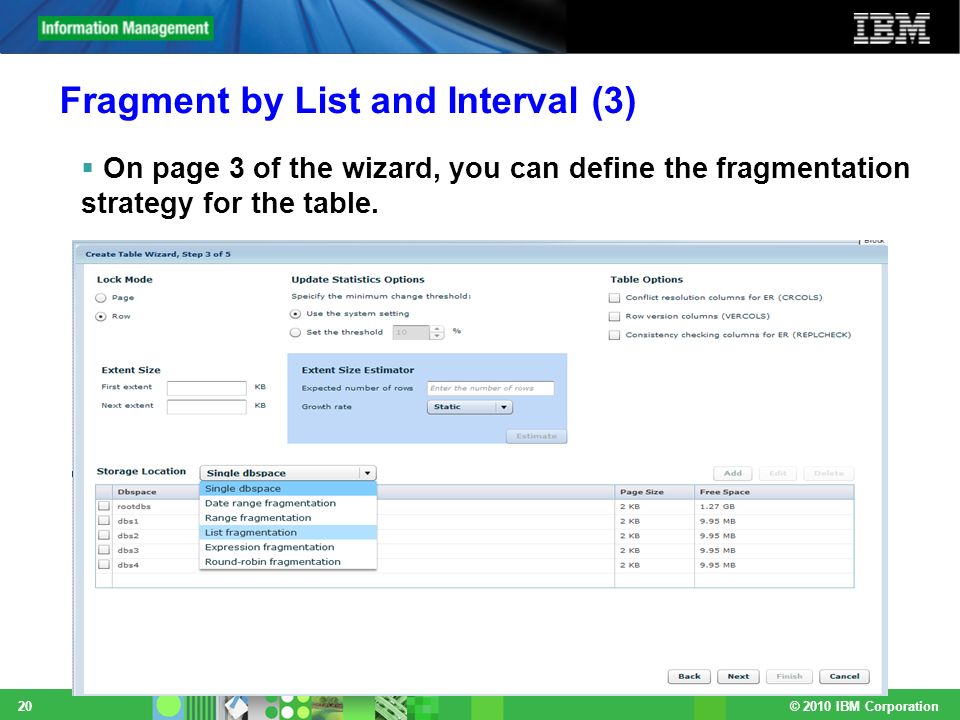Focus the Expected number of rows field

click(490, 388)
